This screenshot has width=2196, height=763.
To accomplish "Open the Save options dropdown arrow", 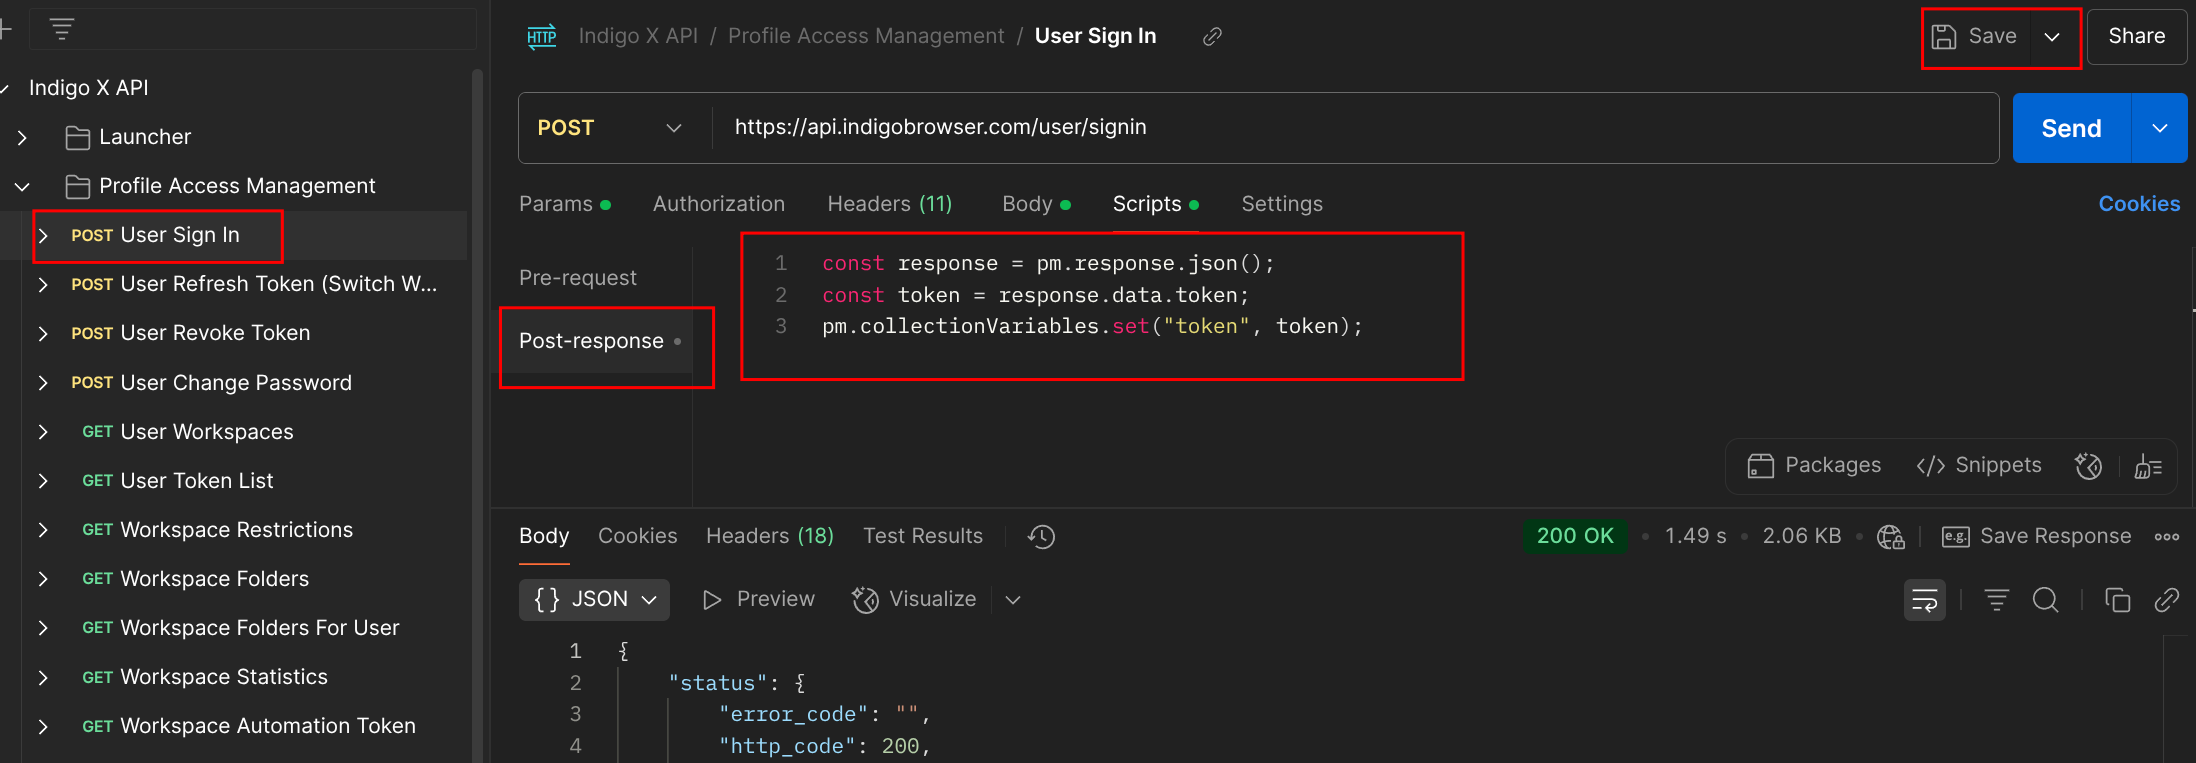I will pos(2052,37).
